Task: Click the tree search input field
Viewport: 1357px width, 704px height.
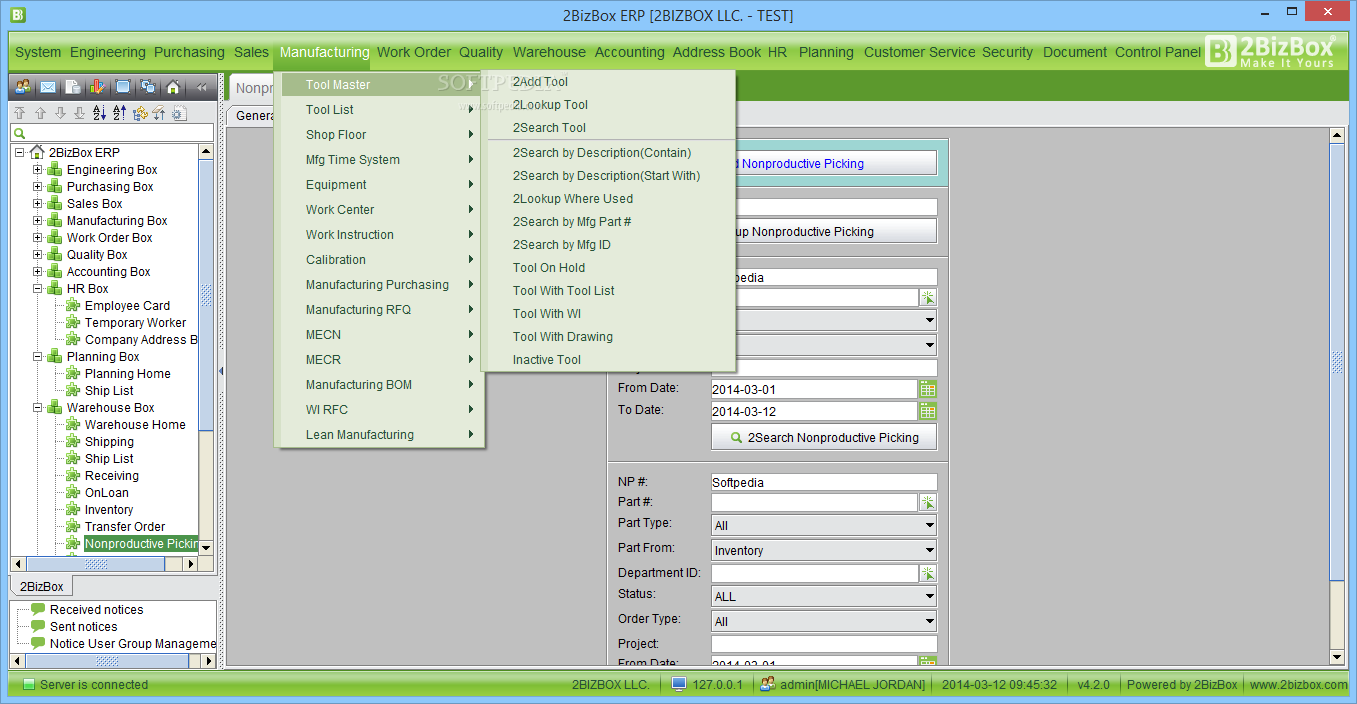Action: coord(112,133)
